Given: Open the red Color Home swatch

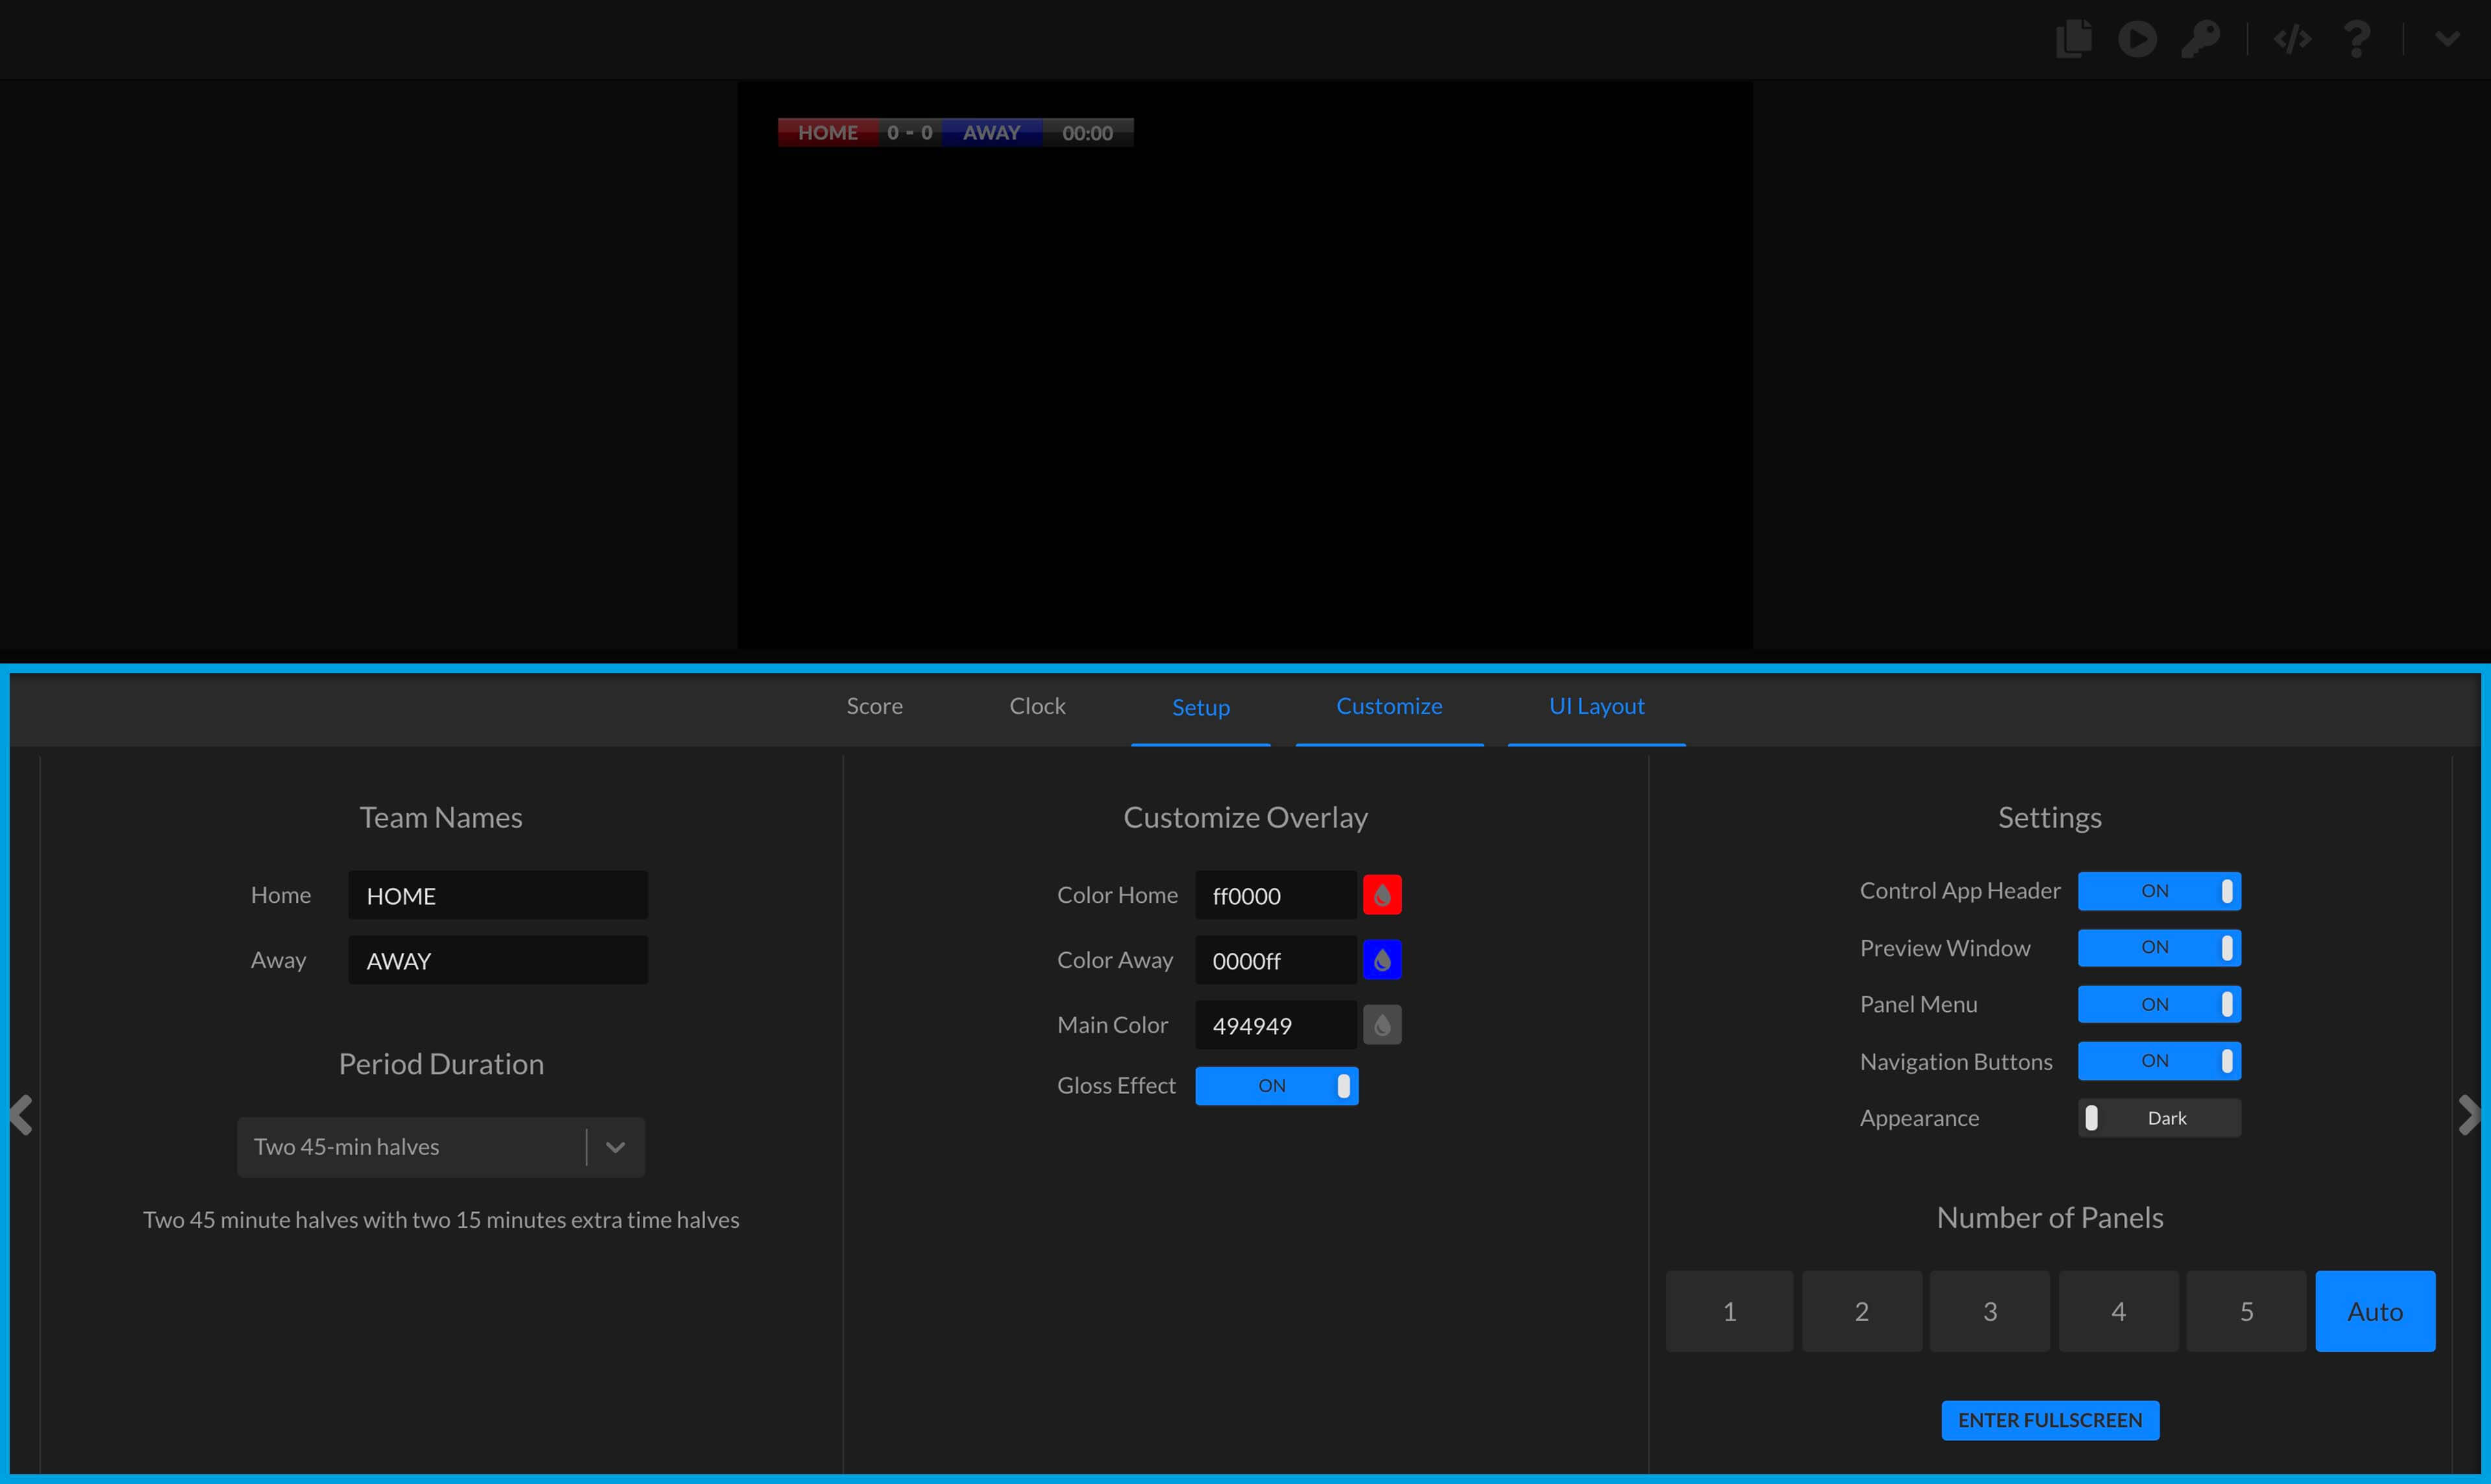Looking at the screenshot, I should pos(1382,895).
